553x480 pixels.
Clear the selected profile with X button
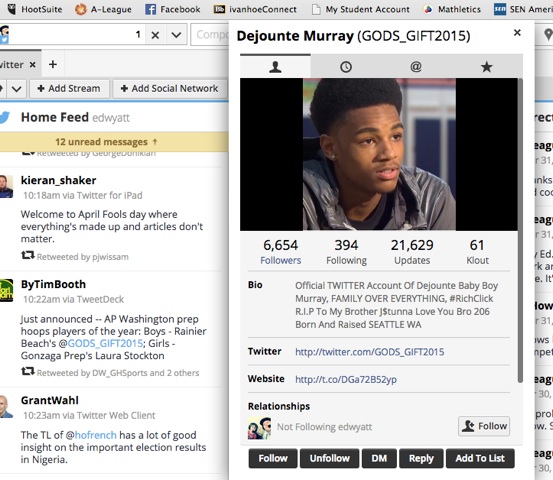pos(155,35)
